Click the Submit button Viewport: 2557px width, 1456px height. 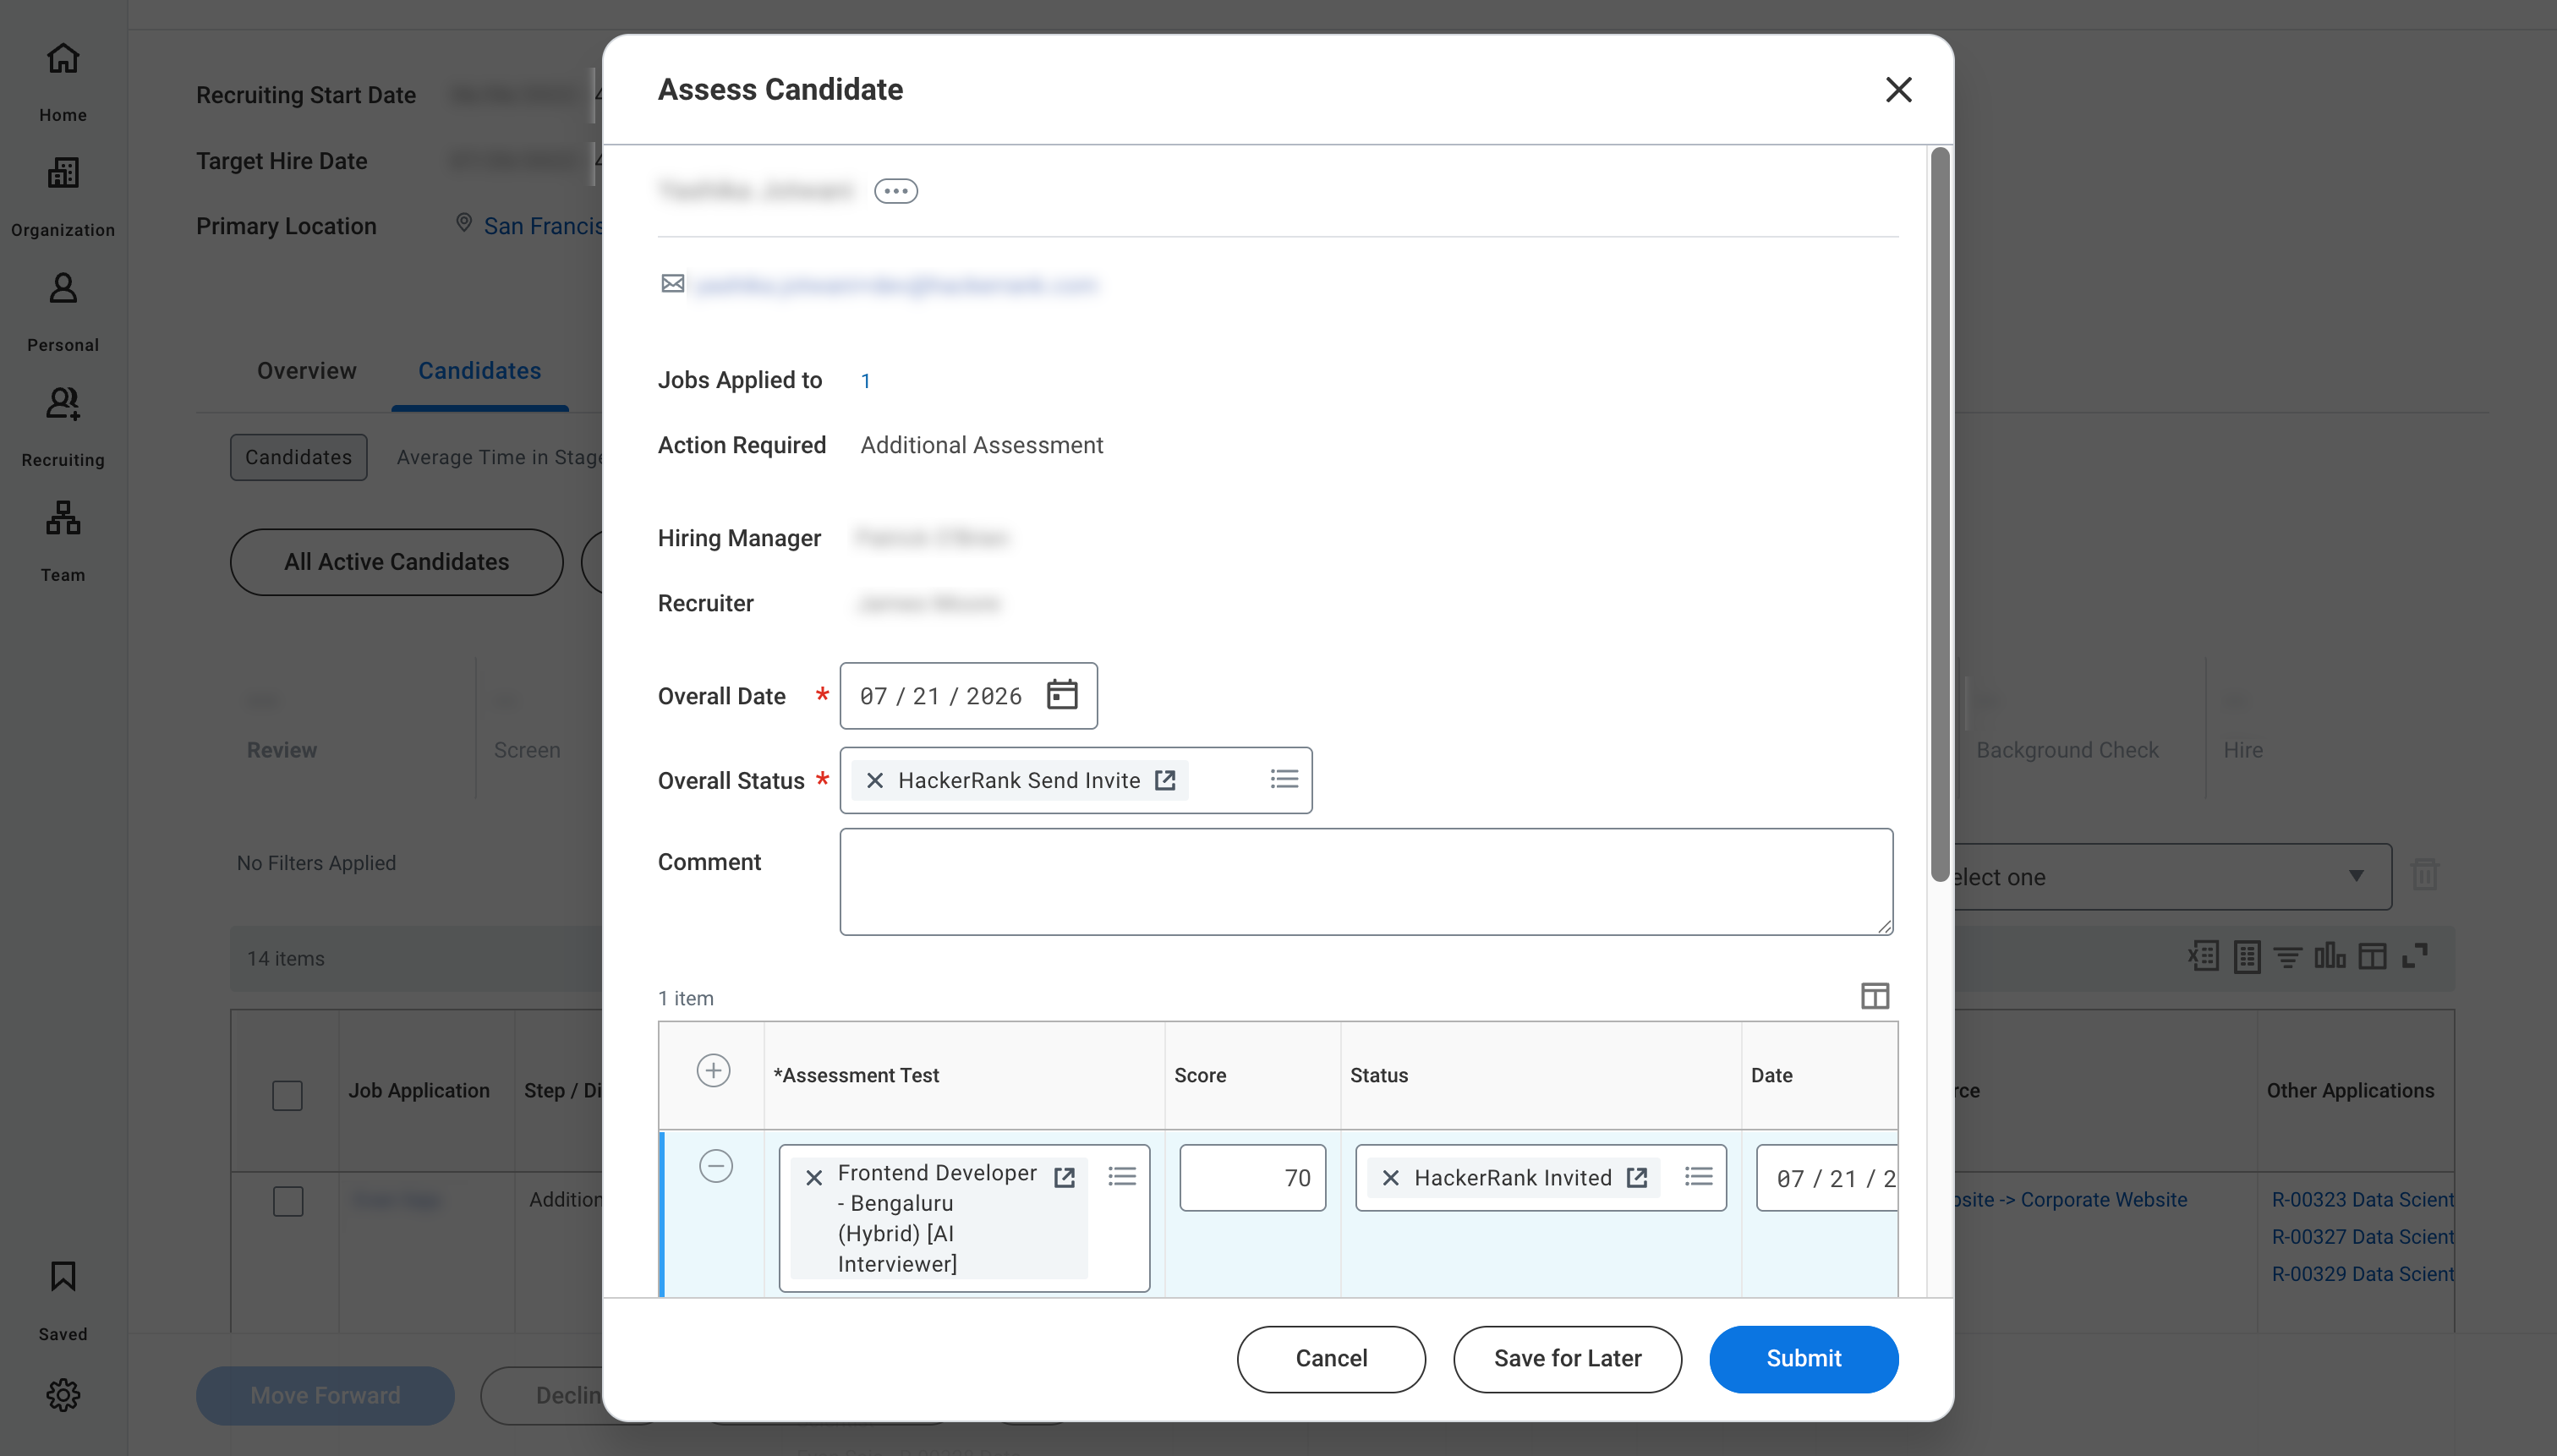(1803, 1359)
